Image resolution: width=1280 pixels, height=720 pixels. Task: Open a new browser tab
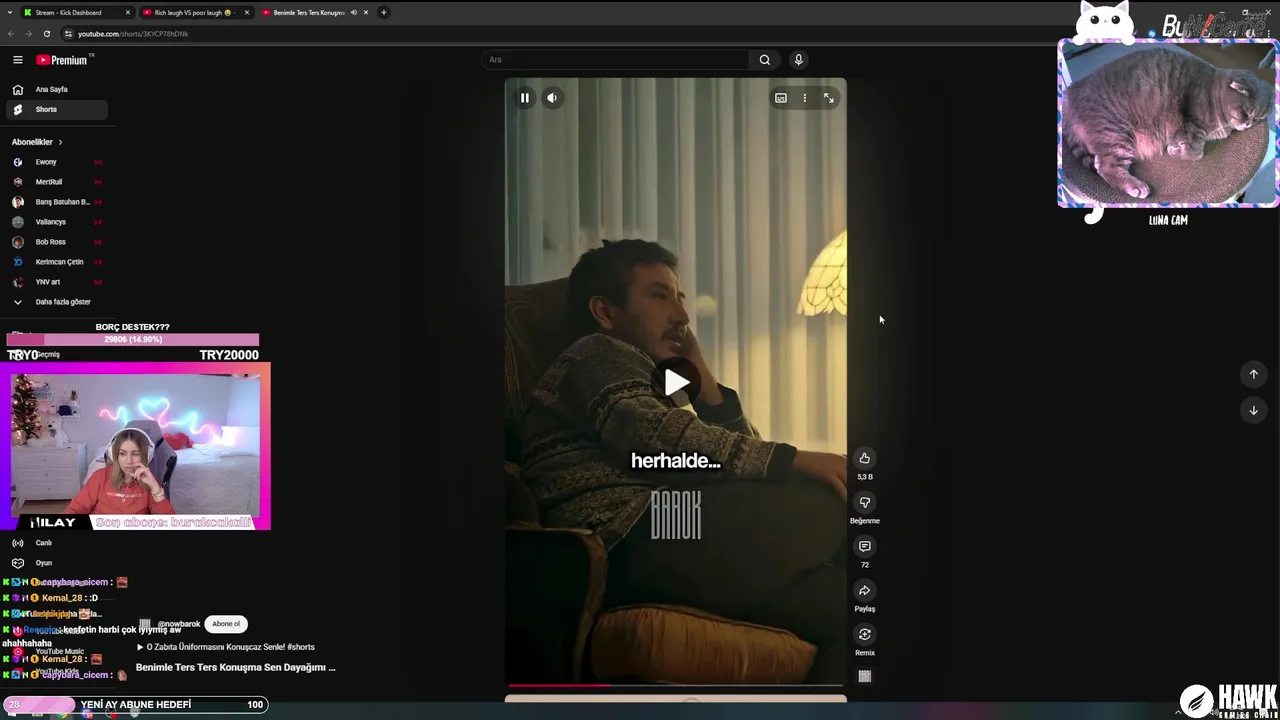384,13
